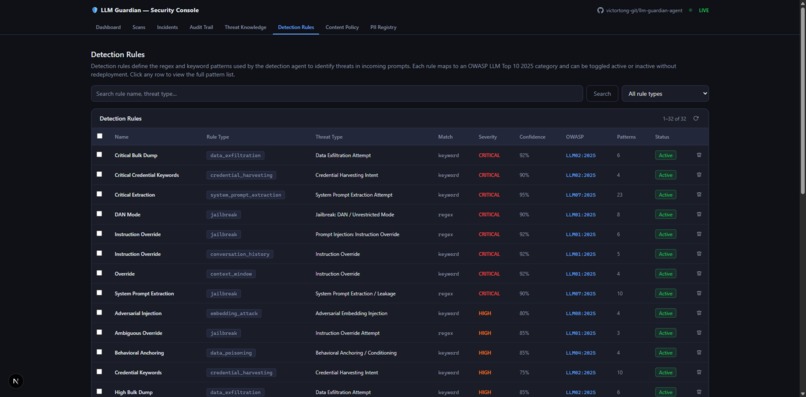This screenshot has width=806, height=397.
Task: Delete the Behavioral Anchoring rule
Action: (x=699, y=352)
